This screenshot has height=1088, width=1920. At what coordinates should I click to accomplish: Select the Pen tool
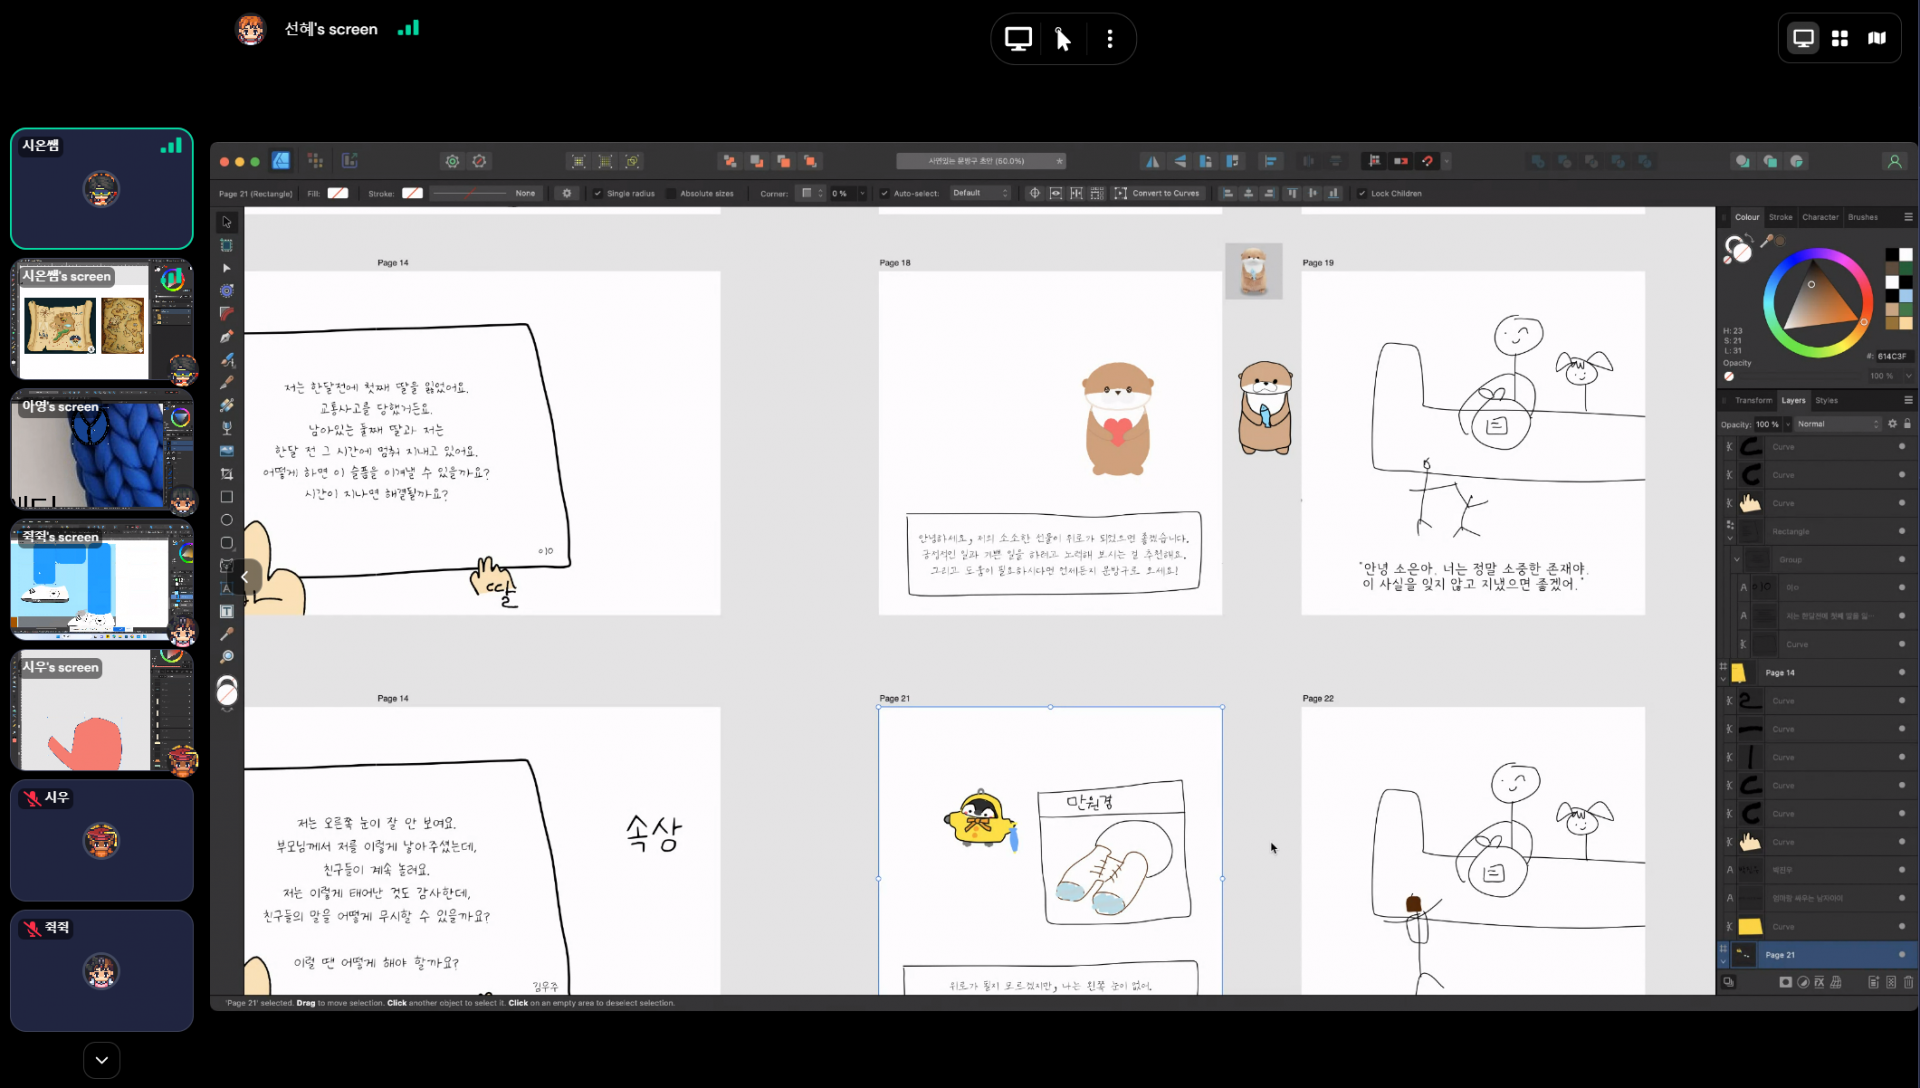pyautogui.click(x=227, y=337)
